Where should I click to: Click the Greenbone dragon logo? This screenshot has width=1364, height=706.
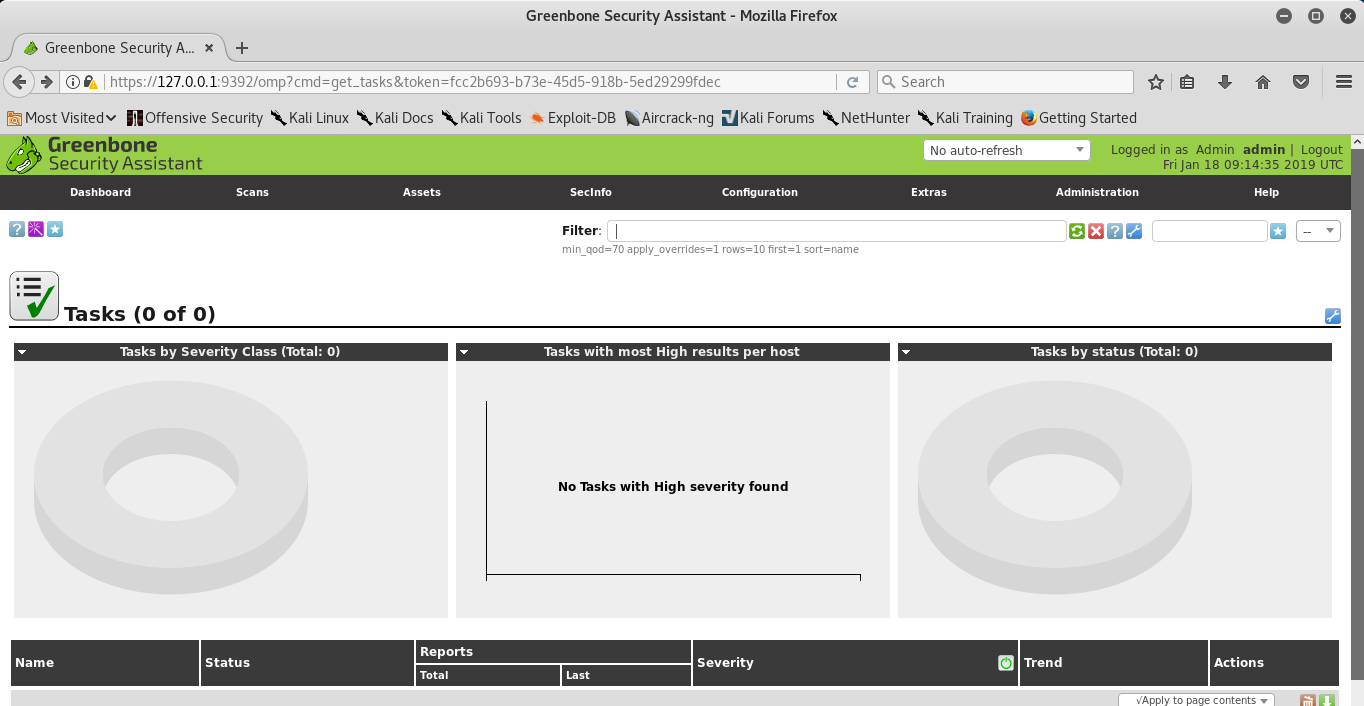point(24,155)
